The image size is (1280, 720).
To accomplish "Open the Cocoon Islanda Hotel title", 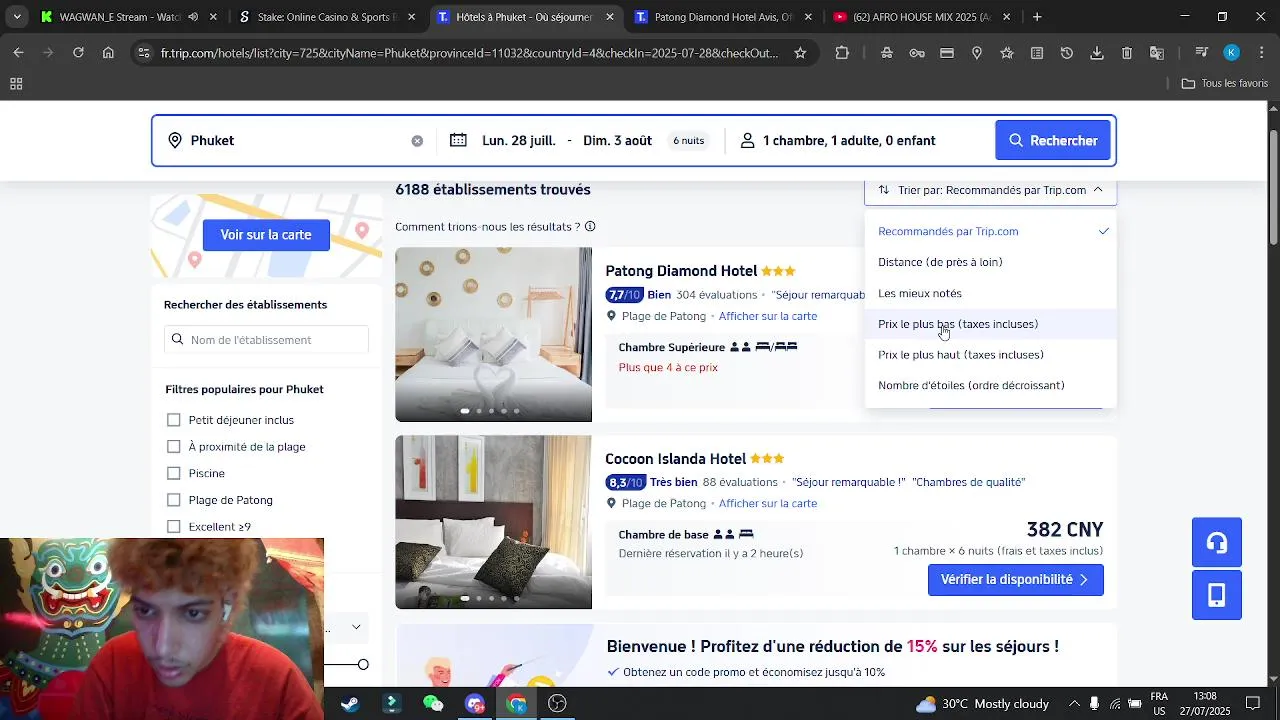I will pos(675,459).
